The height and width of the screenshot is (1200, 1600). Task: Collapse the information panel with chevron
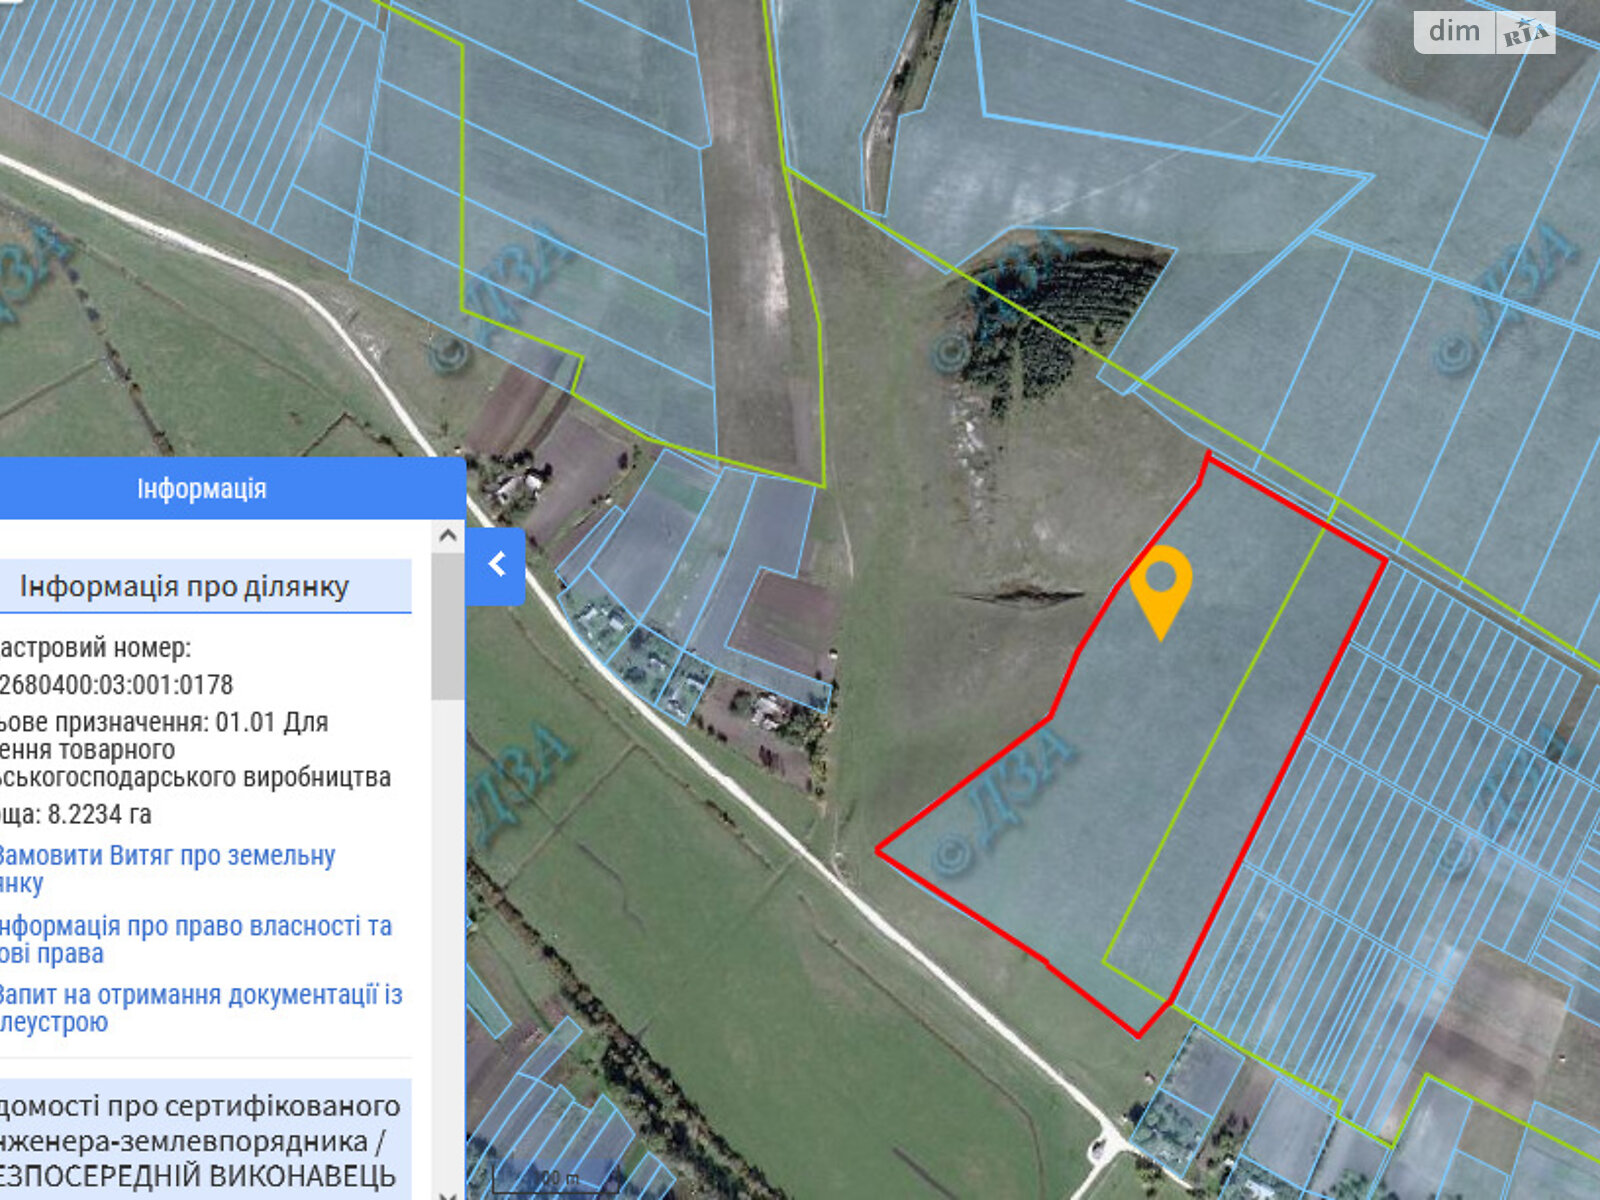coord(496,565)
